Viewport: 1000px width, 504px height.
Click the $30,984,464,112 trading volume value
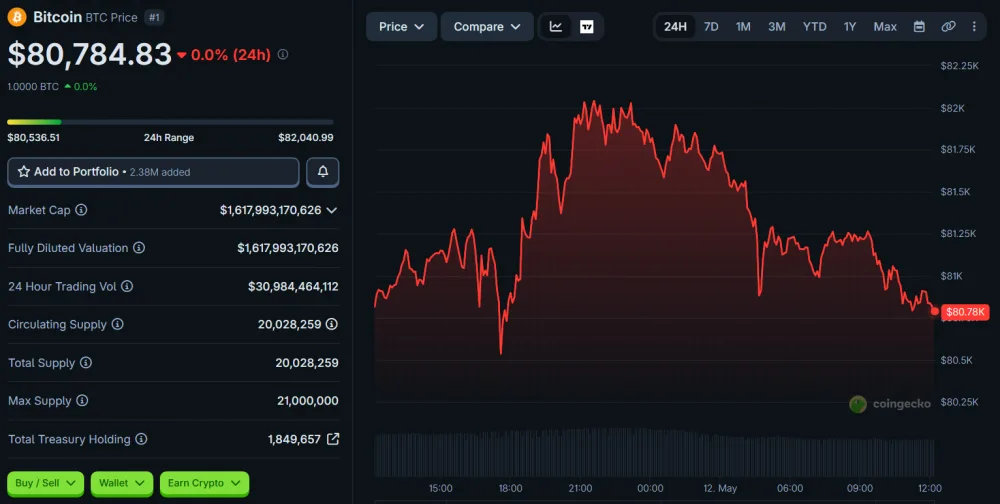point(293,286)
